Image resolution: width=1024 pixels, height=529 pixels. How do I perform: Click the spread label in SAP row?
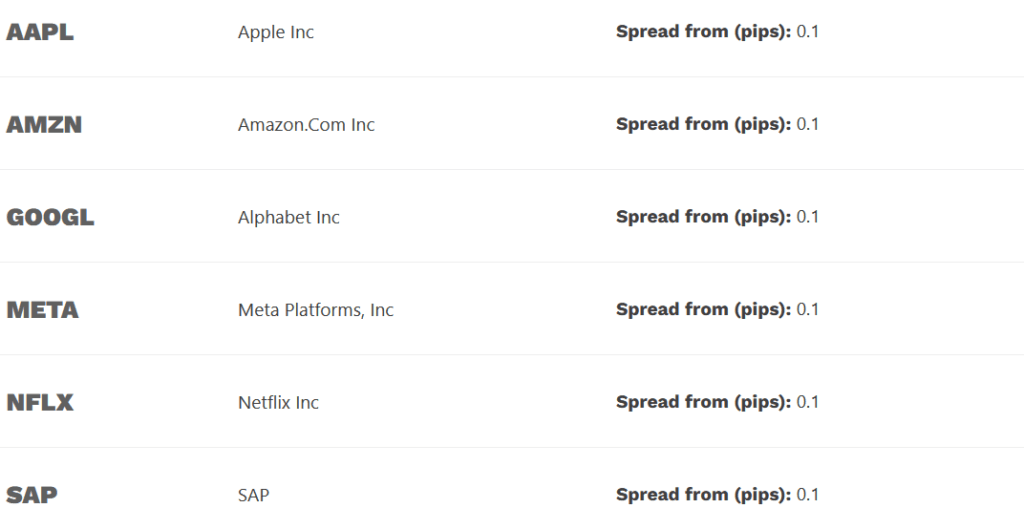tap(703, 494)
